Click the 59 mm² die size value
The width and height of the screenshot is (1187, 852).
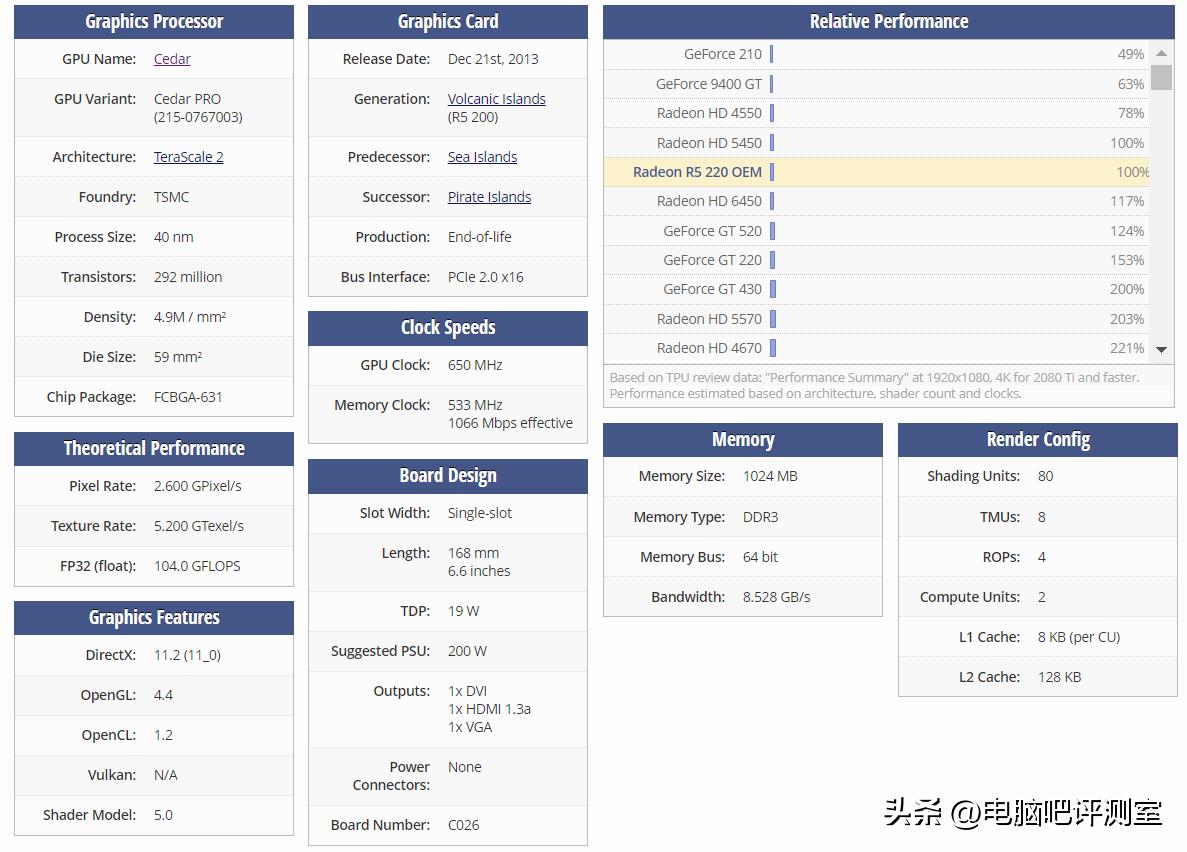178,357
